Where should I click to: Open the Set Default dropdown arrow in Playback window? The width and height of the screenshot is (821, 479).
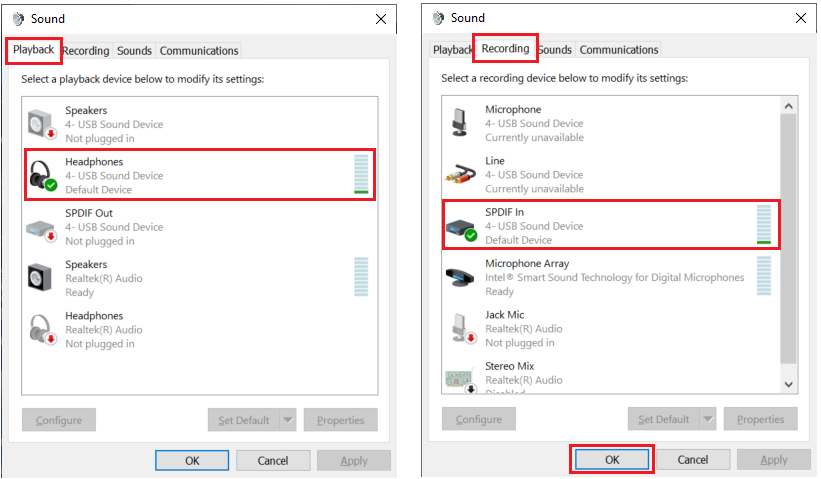(288, 420)
